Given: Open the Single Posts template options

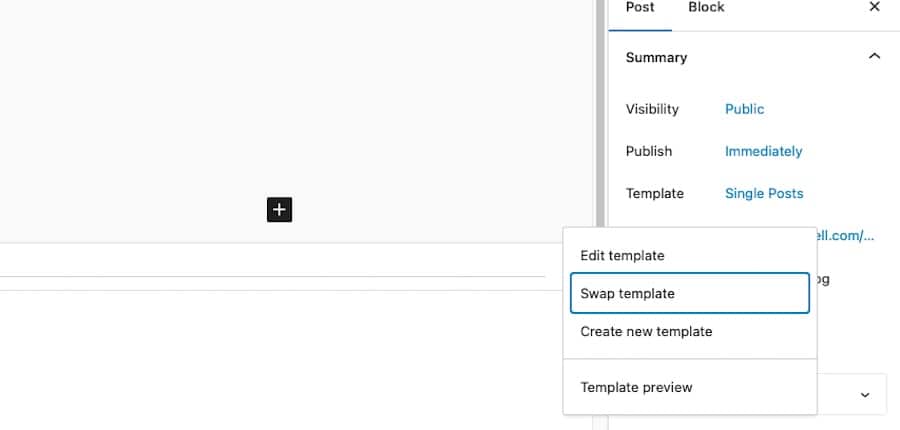Looking at the screenshot, I should coord(763,193).
